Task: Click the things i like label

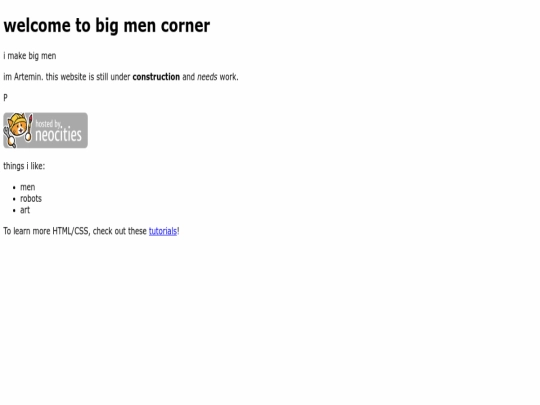Action: (x=24, y=166)
